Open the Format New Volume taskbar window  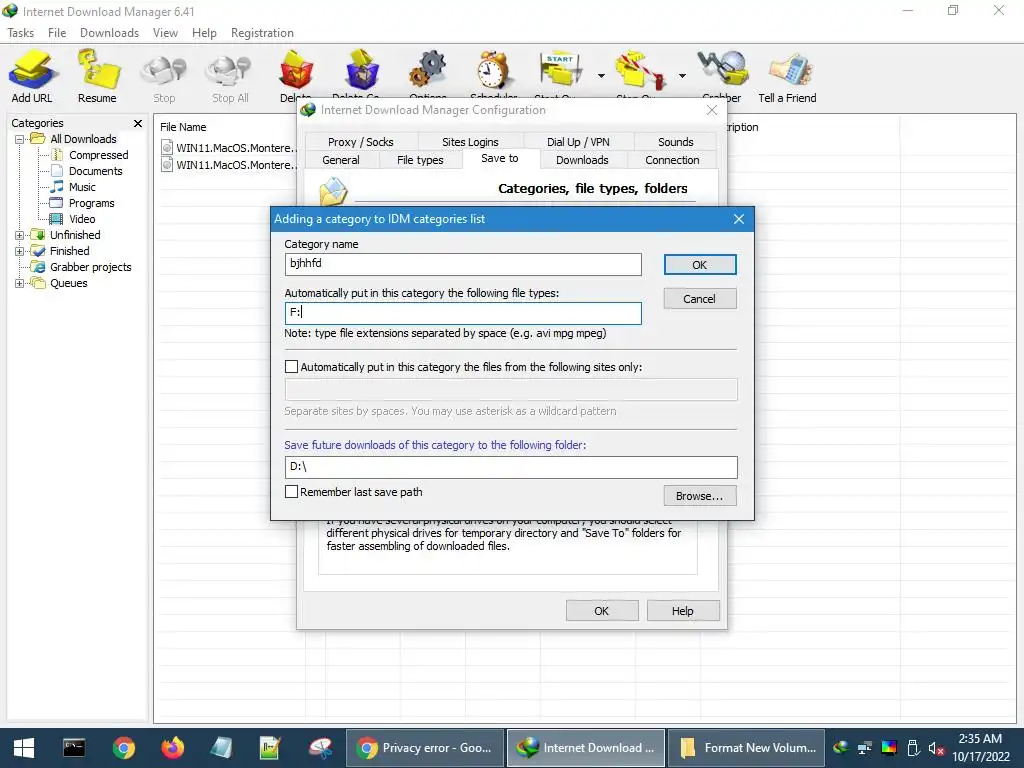747,748
